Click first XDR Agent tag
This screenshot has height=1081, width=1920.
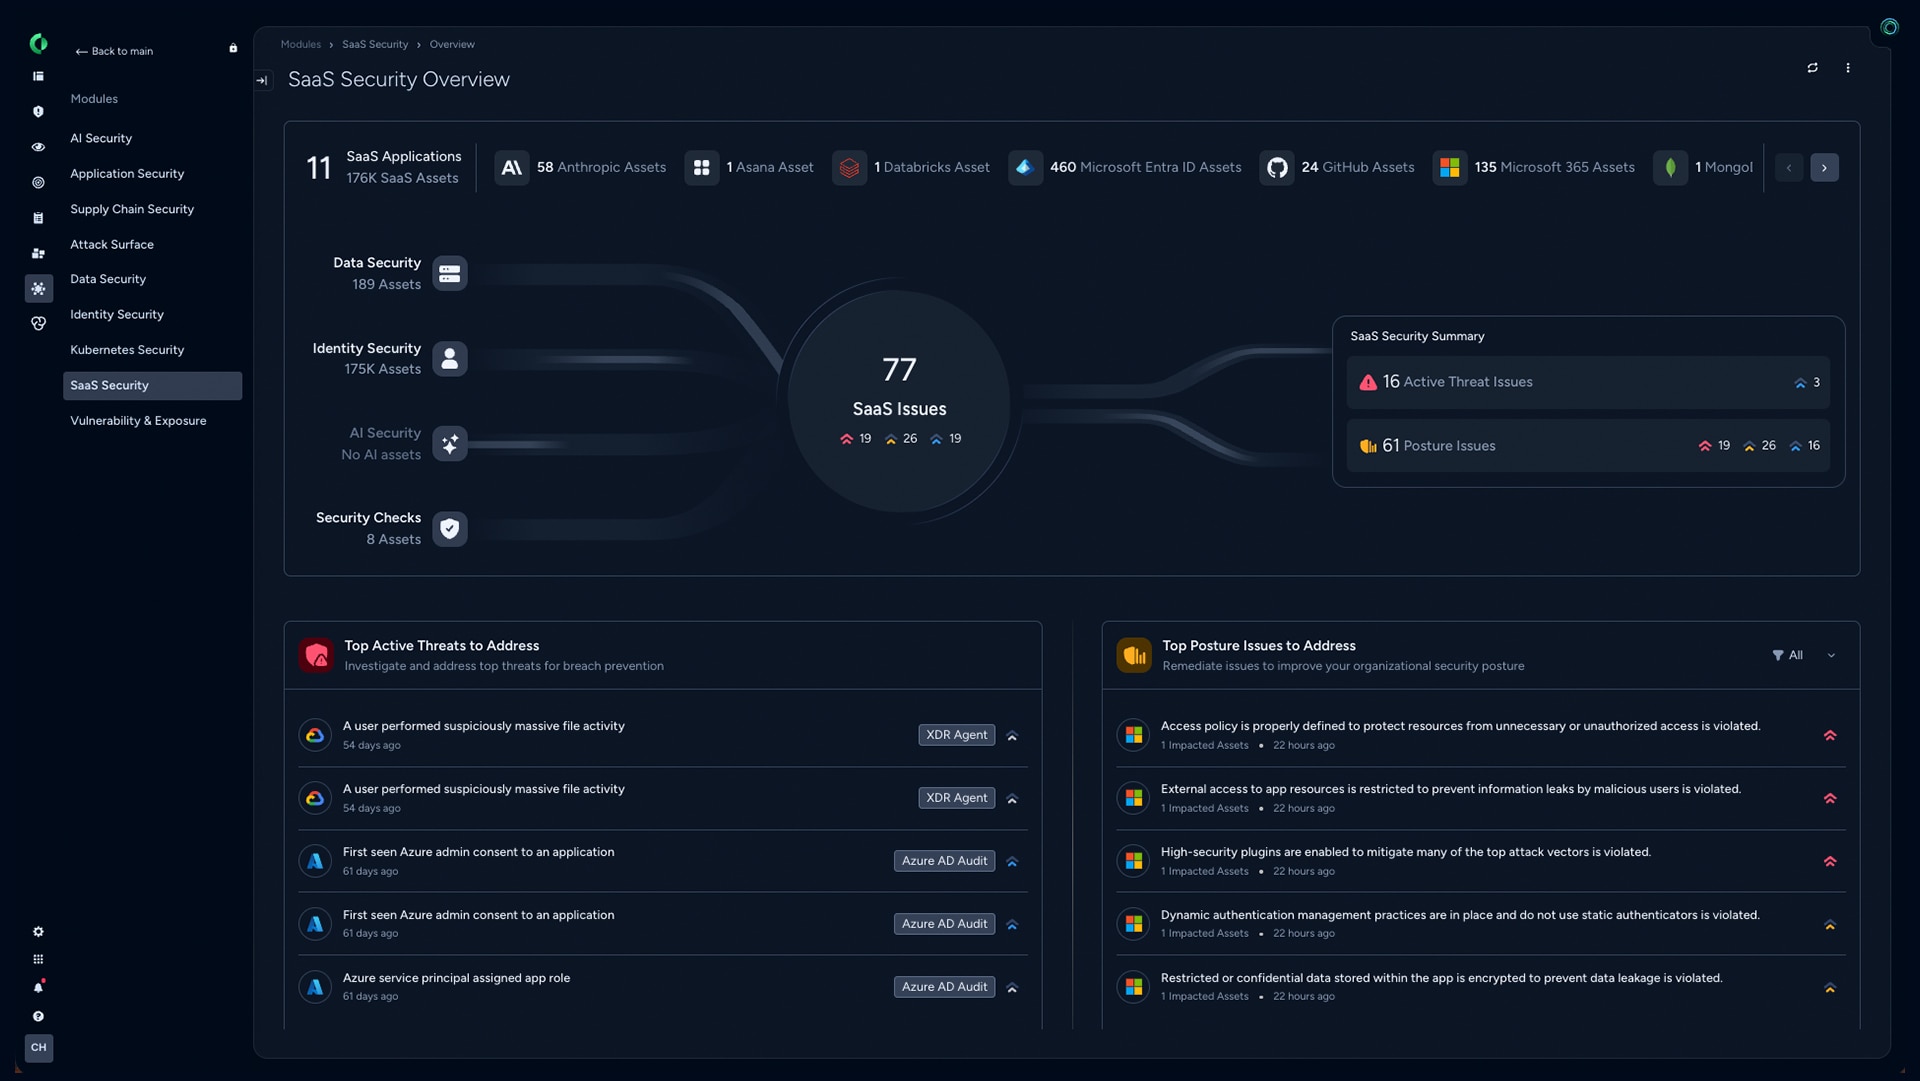click(956, 735)
